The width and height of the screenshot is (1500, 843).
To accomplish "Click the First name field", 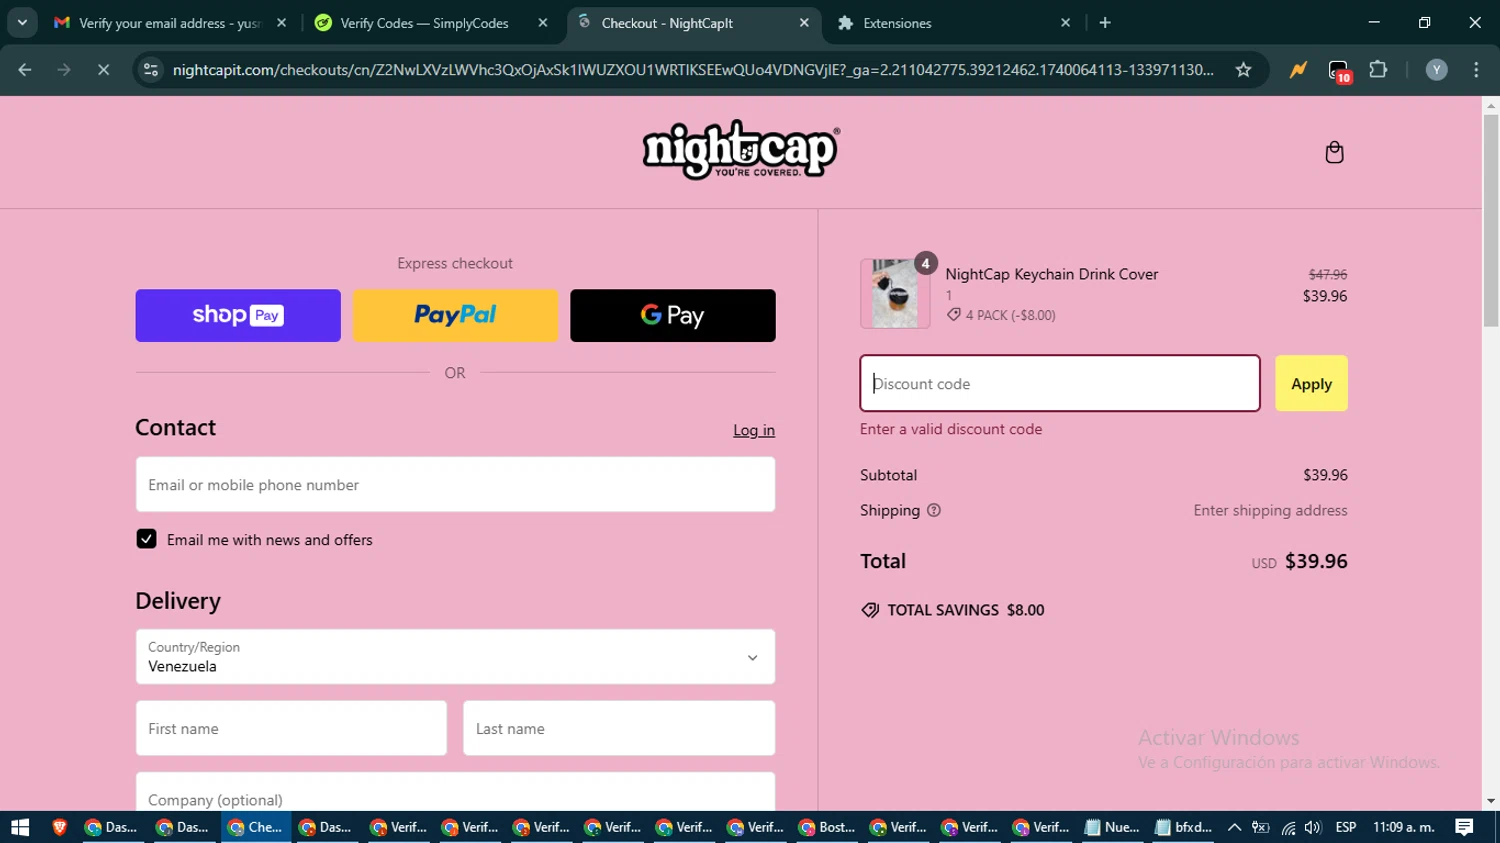I will point(291,729).
